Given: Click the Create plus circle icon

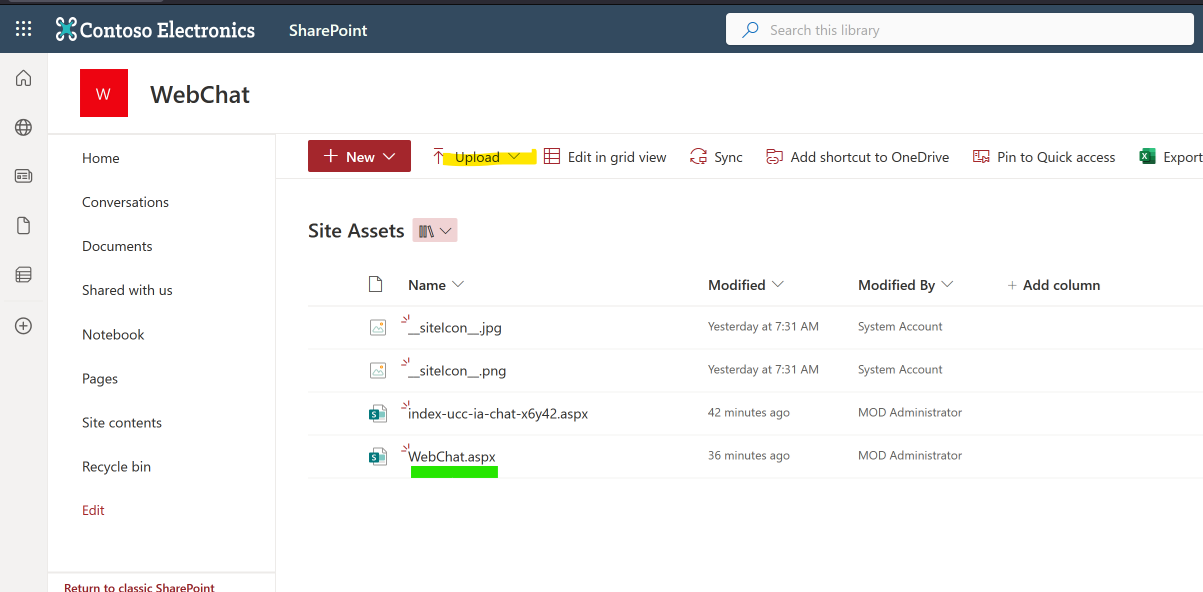Looking at the screenshot, I should pyautogui.click(x=23, y=325).
